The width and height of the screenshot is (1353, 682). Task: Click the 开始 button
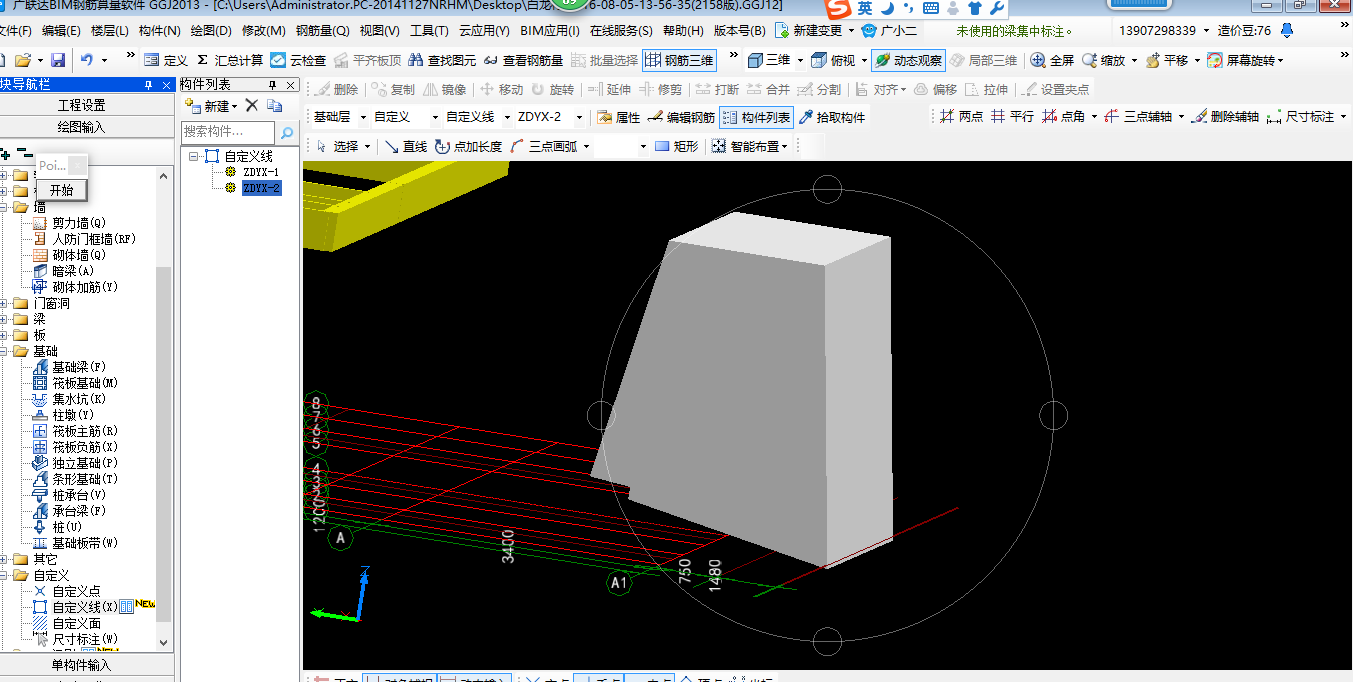tap(61, 190)
